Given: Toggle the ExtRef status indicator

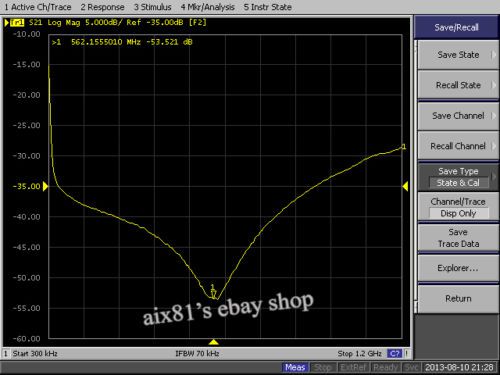Looking at the screenshot, I should [x=354, y=367].
